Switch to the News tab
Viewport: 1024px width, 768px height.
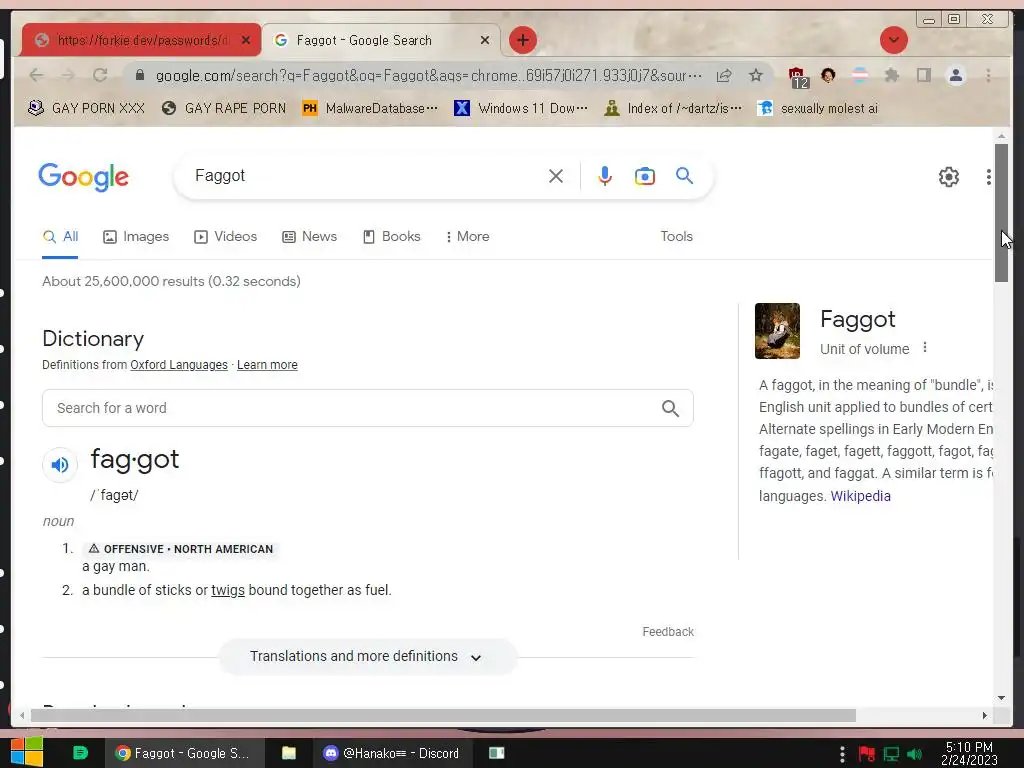click(310, 236)
